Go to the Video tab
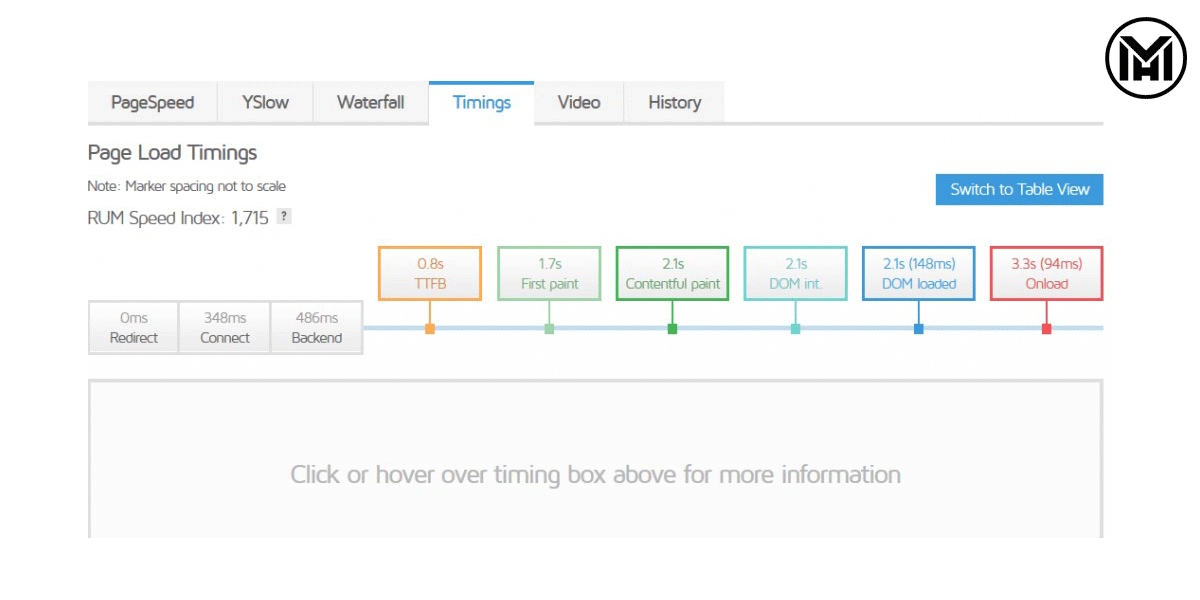 (579, 102)
